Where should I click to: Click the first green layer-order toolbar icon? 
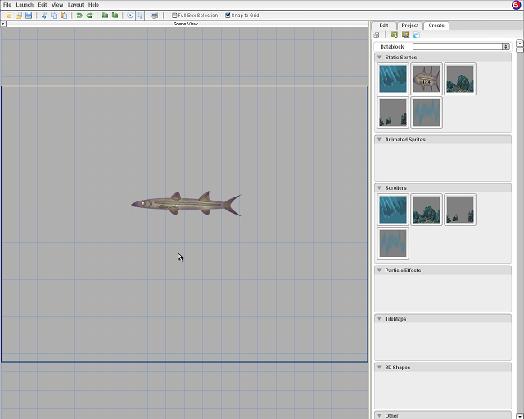pyautogui.click(x=105, y=16)
